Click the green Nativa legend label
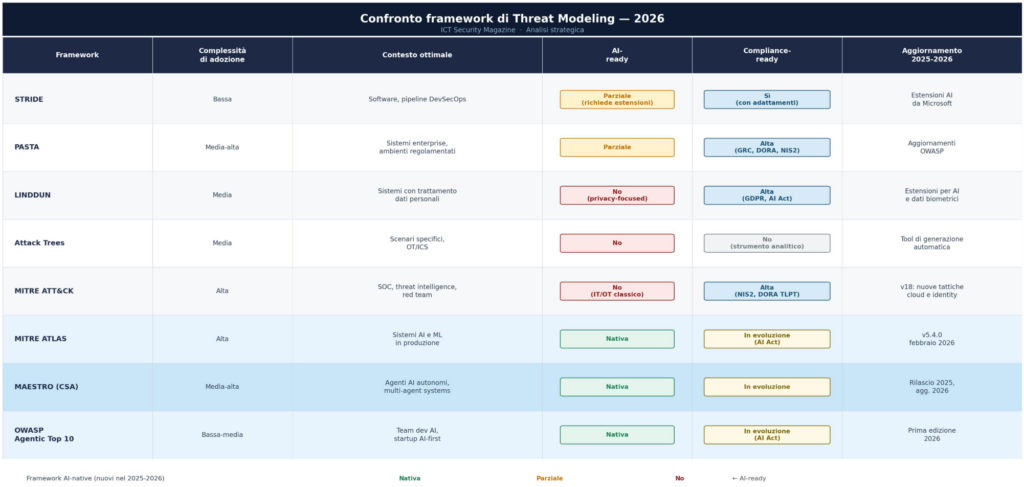 pyautogui.click(x=409, y=479)
